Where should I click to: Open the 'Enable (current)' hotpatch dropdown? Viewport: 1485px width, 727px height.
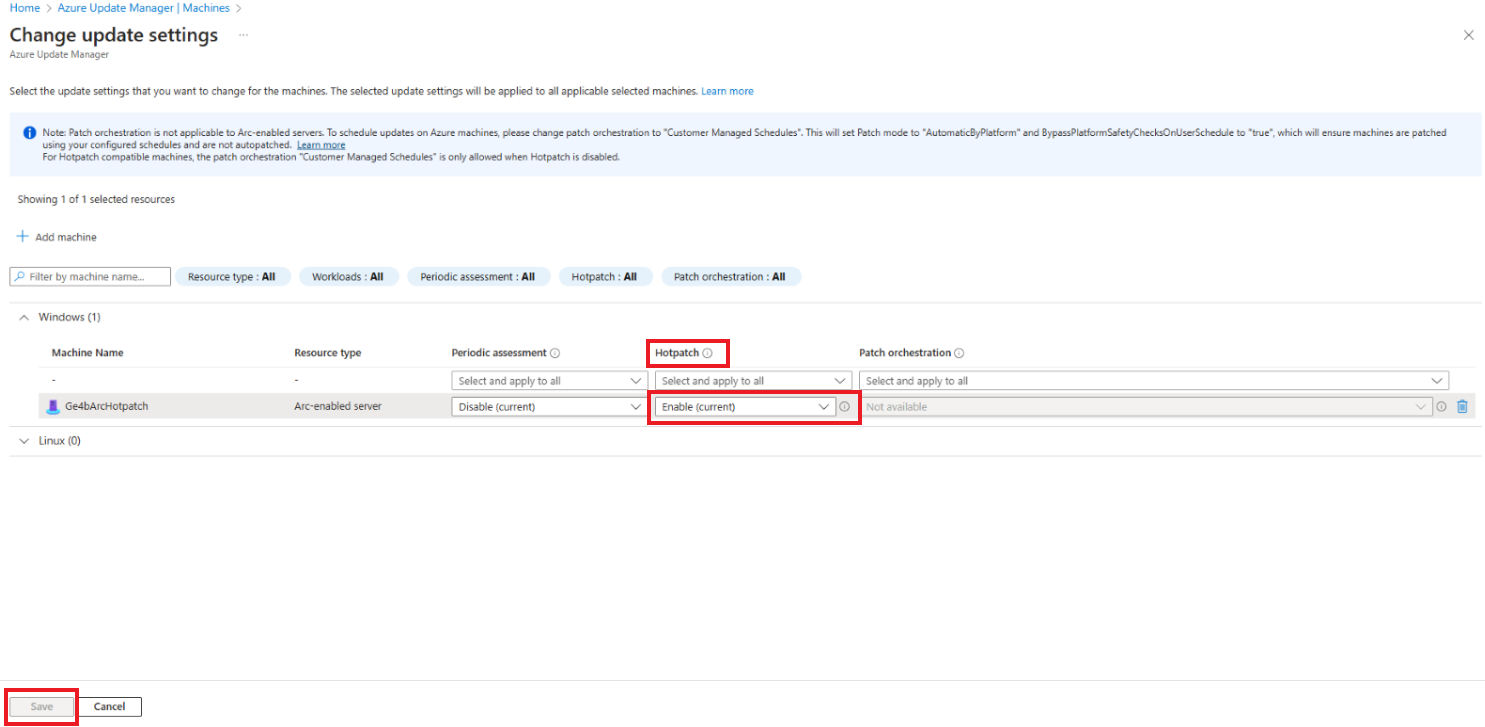click(x=745, y=407)
